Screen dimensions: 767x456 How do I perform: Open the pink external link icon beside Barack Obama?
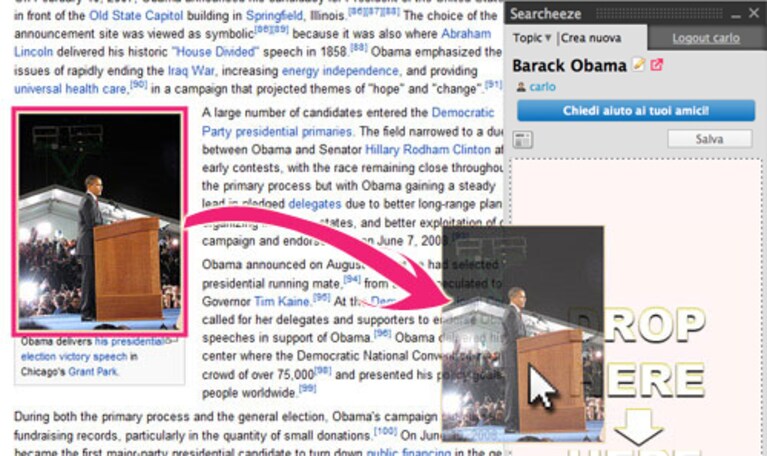pyautogui.click(x=656, y=65)
